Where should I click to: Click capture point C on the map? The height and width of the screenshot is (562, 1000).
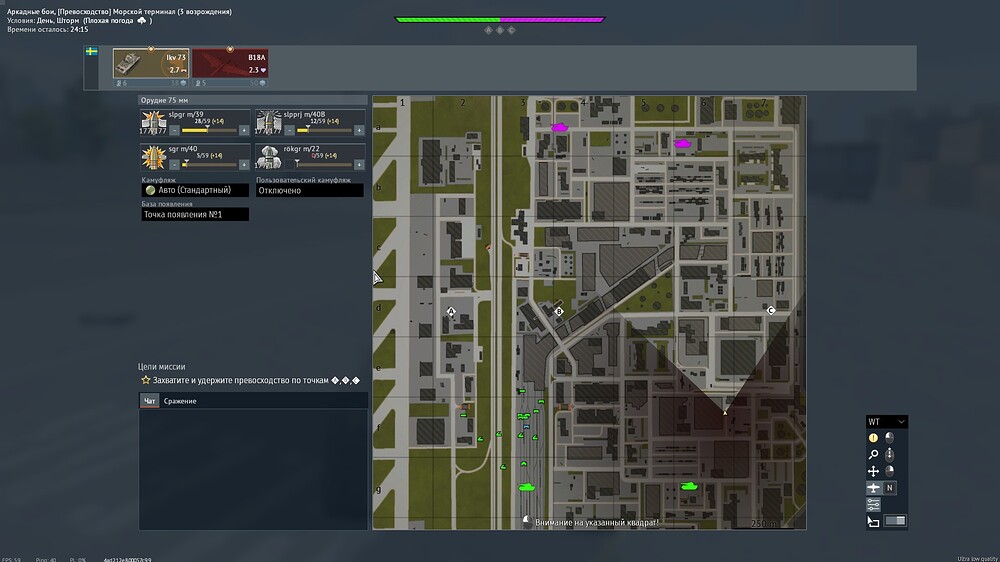[x=770, y=311]
